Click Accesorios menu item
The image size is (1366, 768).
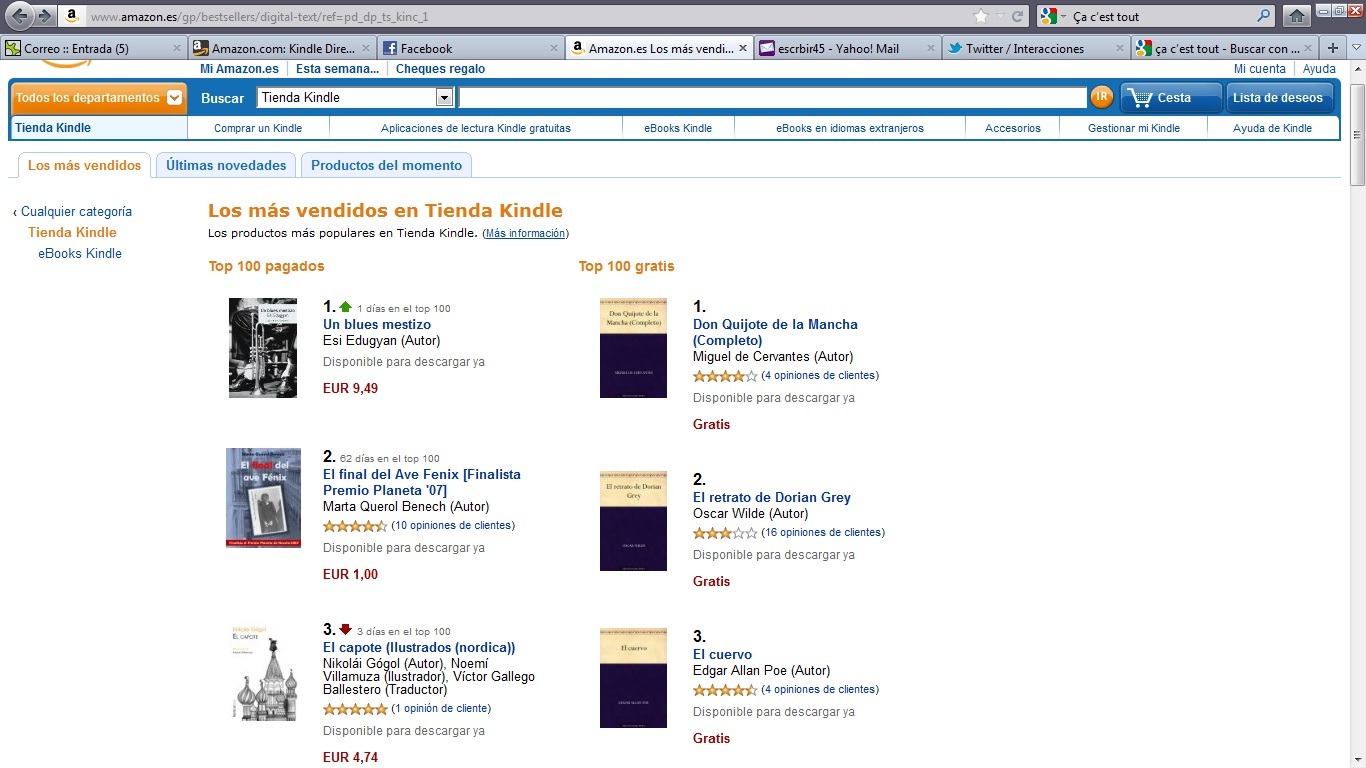[x=1013, y=128]
